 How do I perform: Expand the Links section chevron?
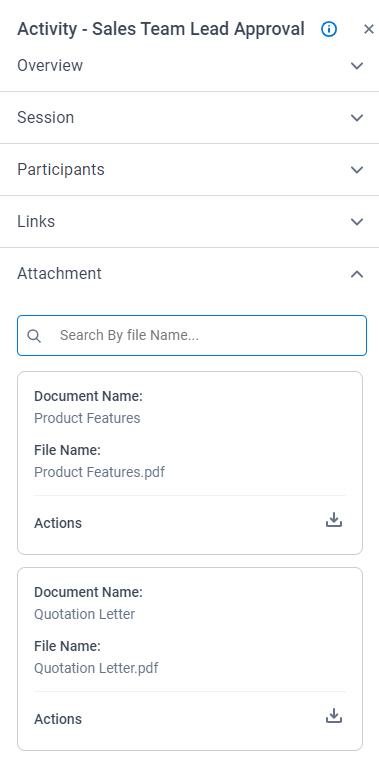(357, 222)
